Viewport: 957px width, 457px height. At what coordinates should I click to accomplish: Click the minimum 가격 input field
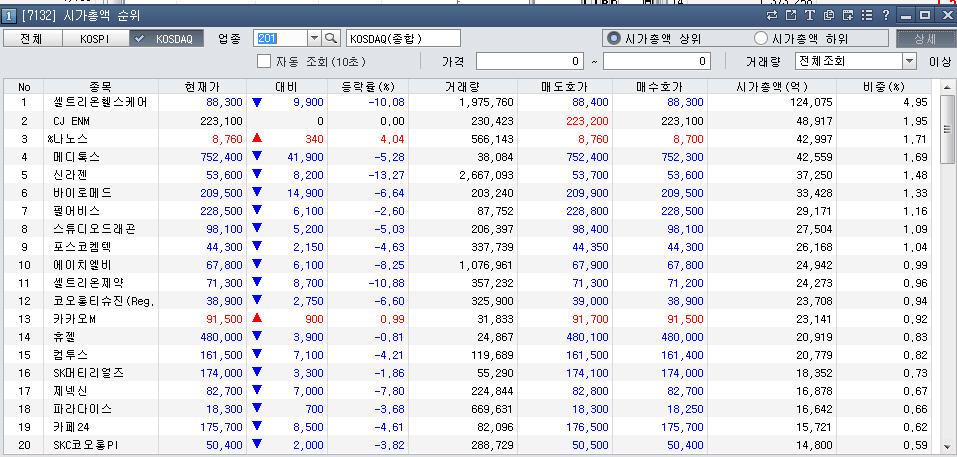(x=530, y=61)
